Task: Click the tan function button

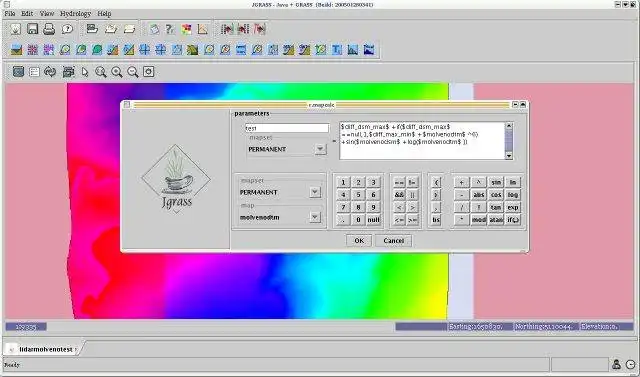Action: pos(496,207)
